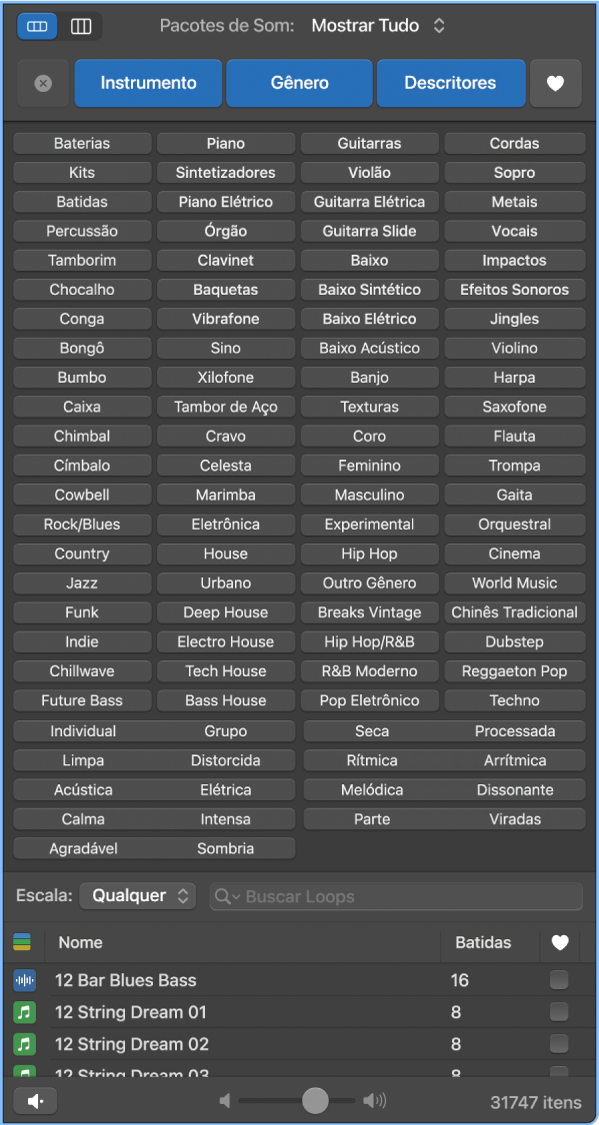Open the Pacotes de Som Mostrar Tudo menu

click(378, 27)
